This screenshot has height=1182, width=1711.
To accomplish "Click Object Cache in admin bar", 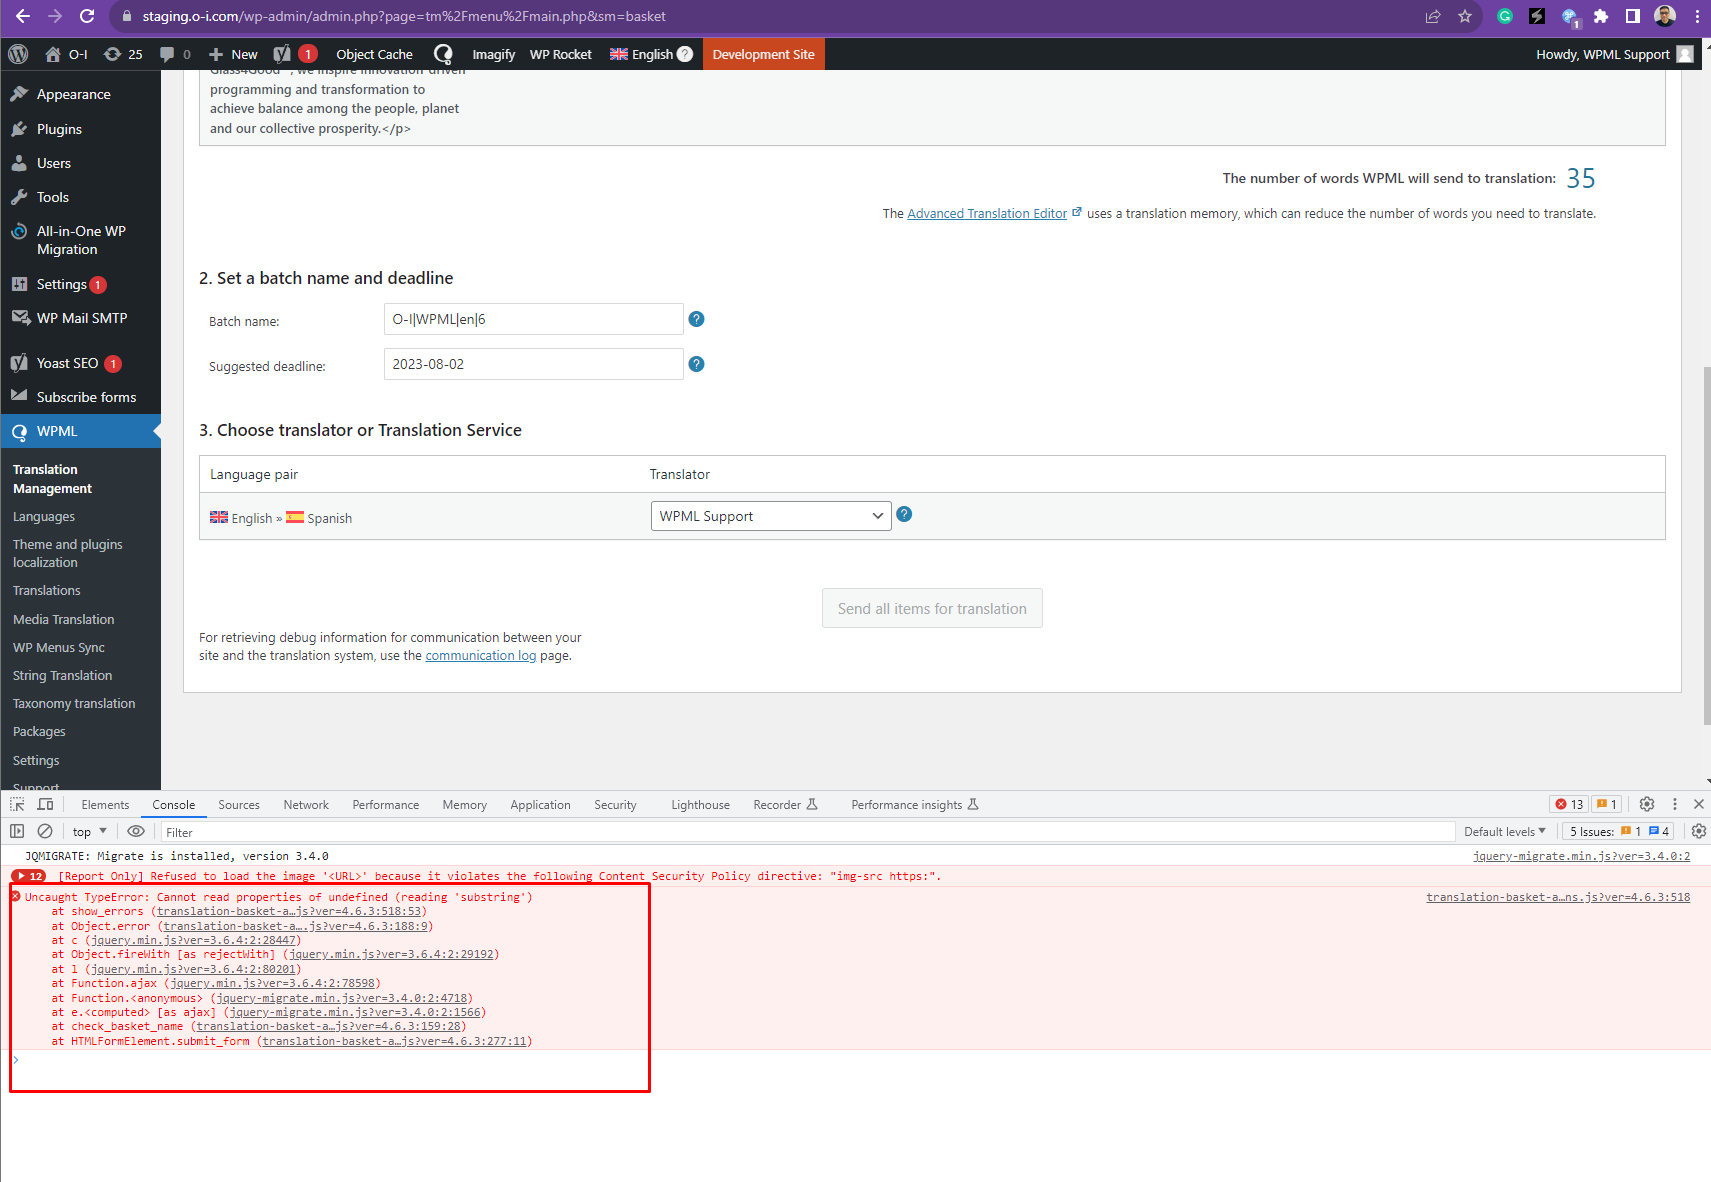I will 374,54.
